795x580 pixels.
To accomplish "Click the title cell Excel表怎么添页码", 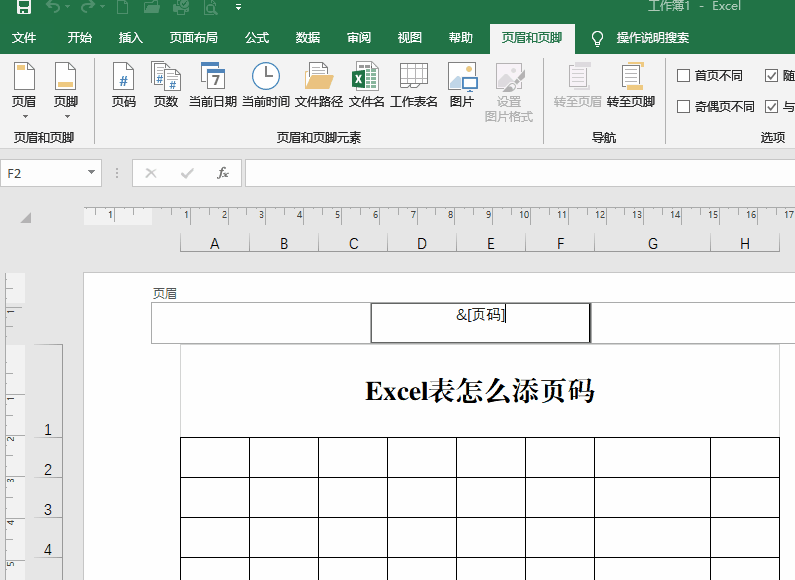I will tap(480, 391).
